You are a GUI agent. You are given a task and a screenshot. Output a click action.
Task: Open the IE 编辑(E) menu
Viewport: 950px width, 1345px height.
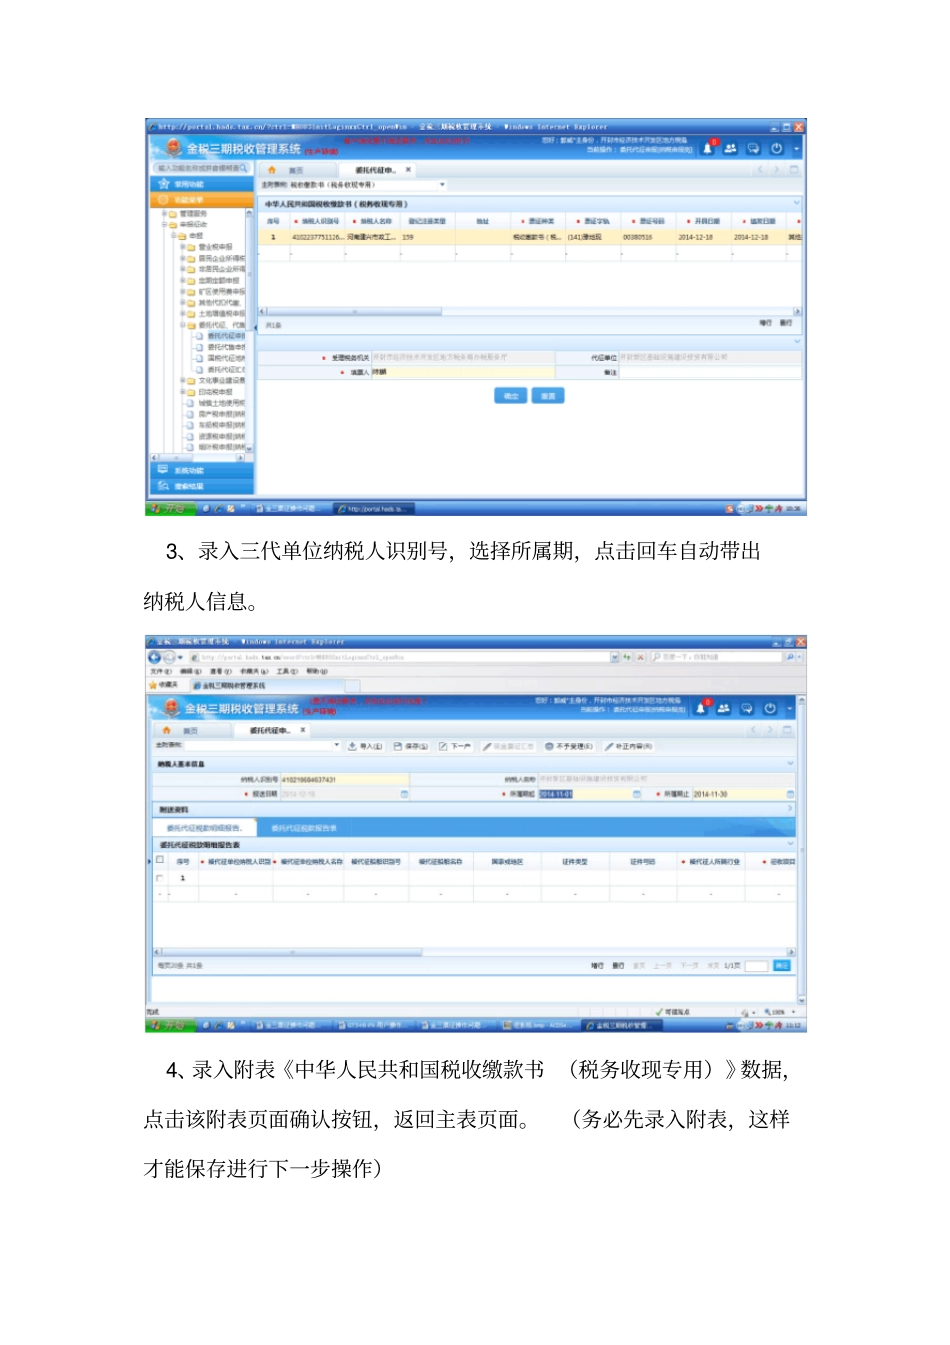click(191, 671)
